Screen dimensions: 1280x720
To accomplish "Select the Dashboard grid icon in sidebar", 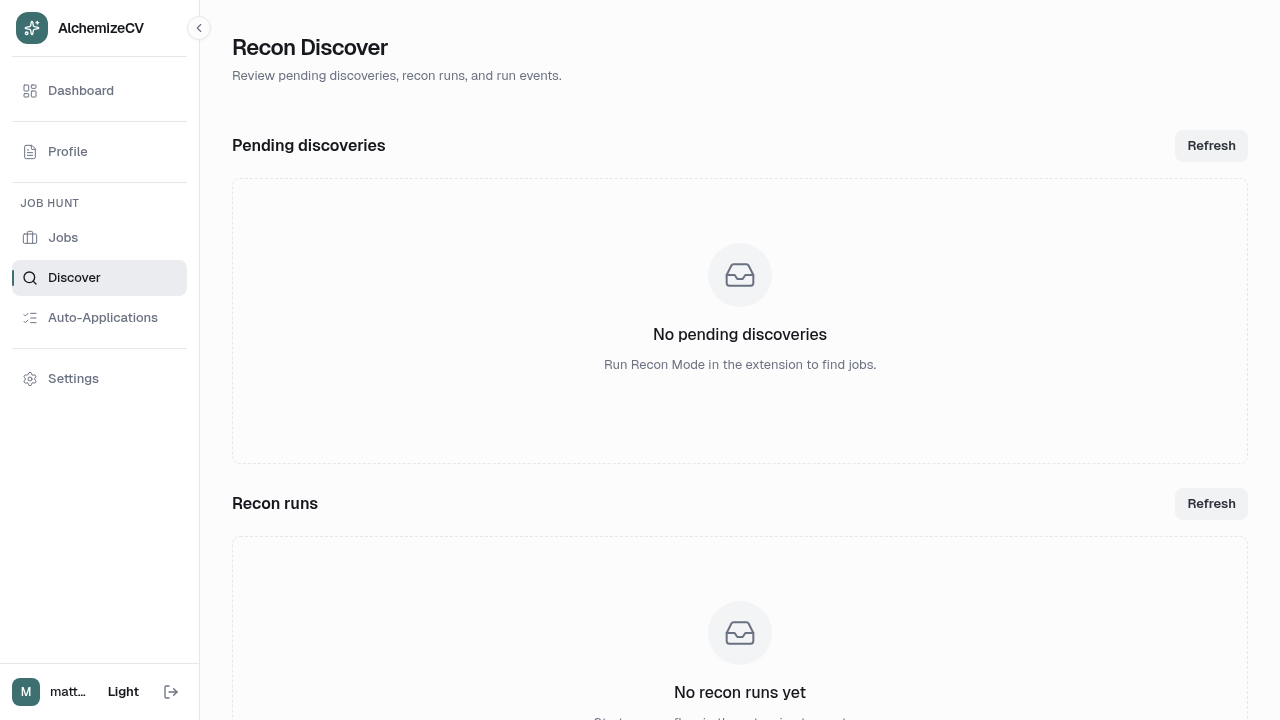I will click(30, 91).
